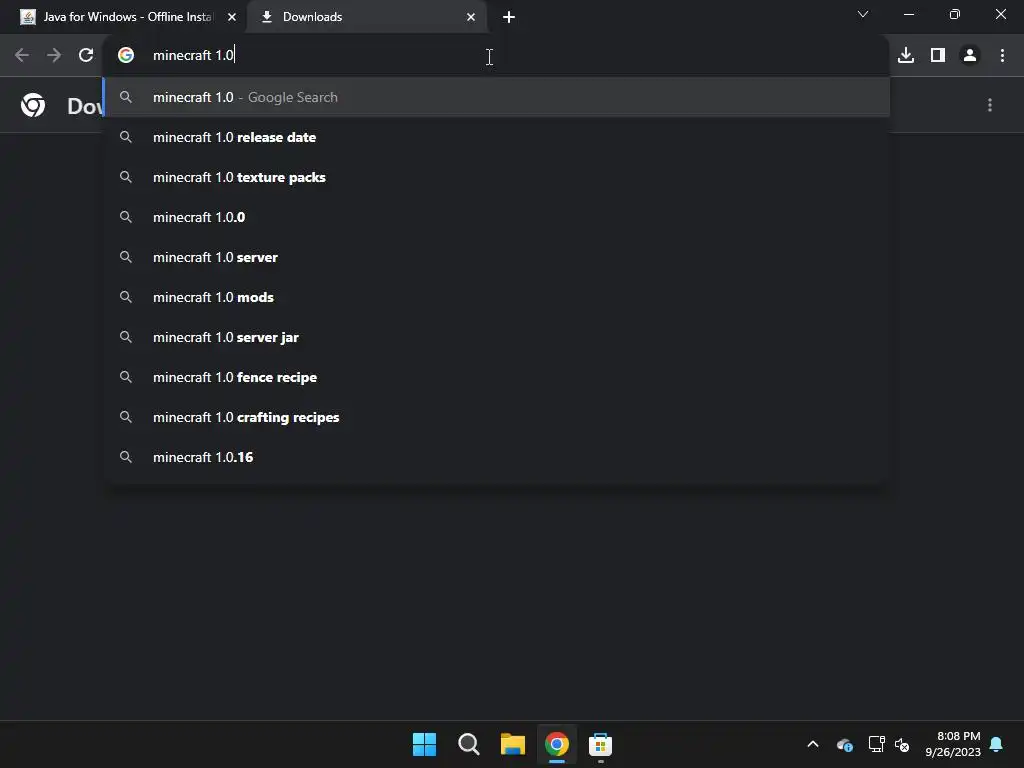Restore down the Chrome window
This screenshot has width=1024, height=768.
click(955, 14)
